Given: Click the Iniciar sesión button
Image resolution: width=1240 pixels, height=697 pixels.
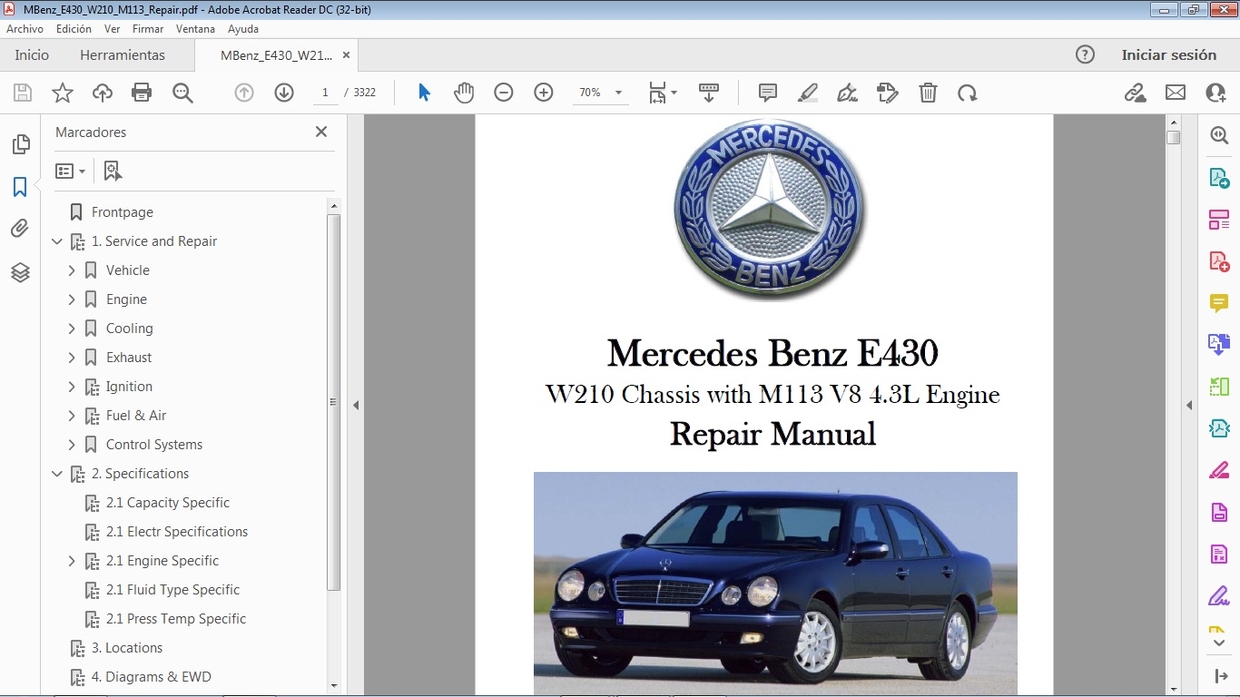Looking at the screenshot, I should click(1170, 55).
